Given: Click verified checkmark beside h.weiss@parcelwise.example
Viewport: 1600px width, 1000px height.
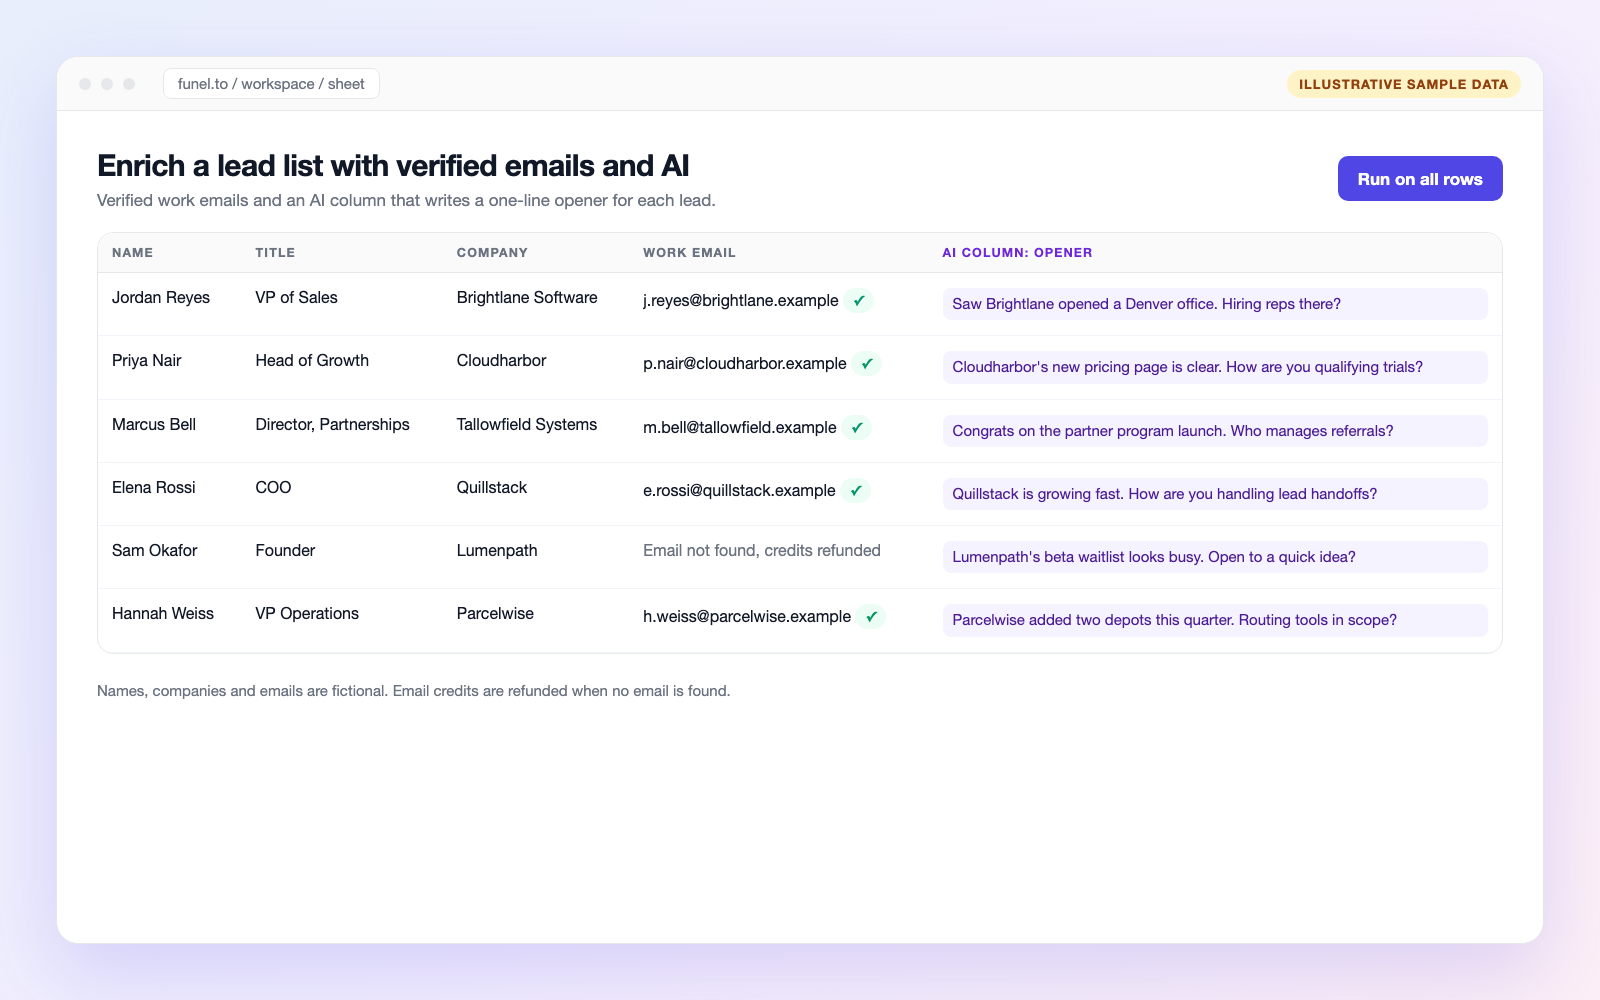Looking at the screenshot, I should [871, 616].
